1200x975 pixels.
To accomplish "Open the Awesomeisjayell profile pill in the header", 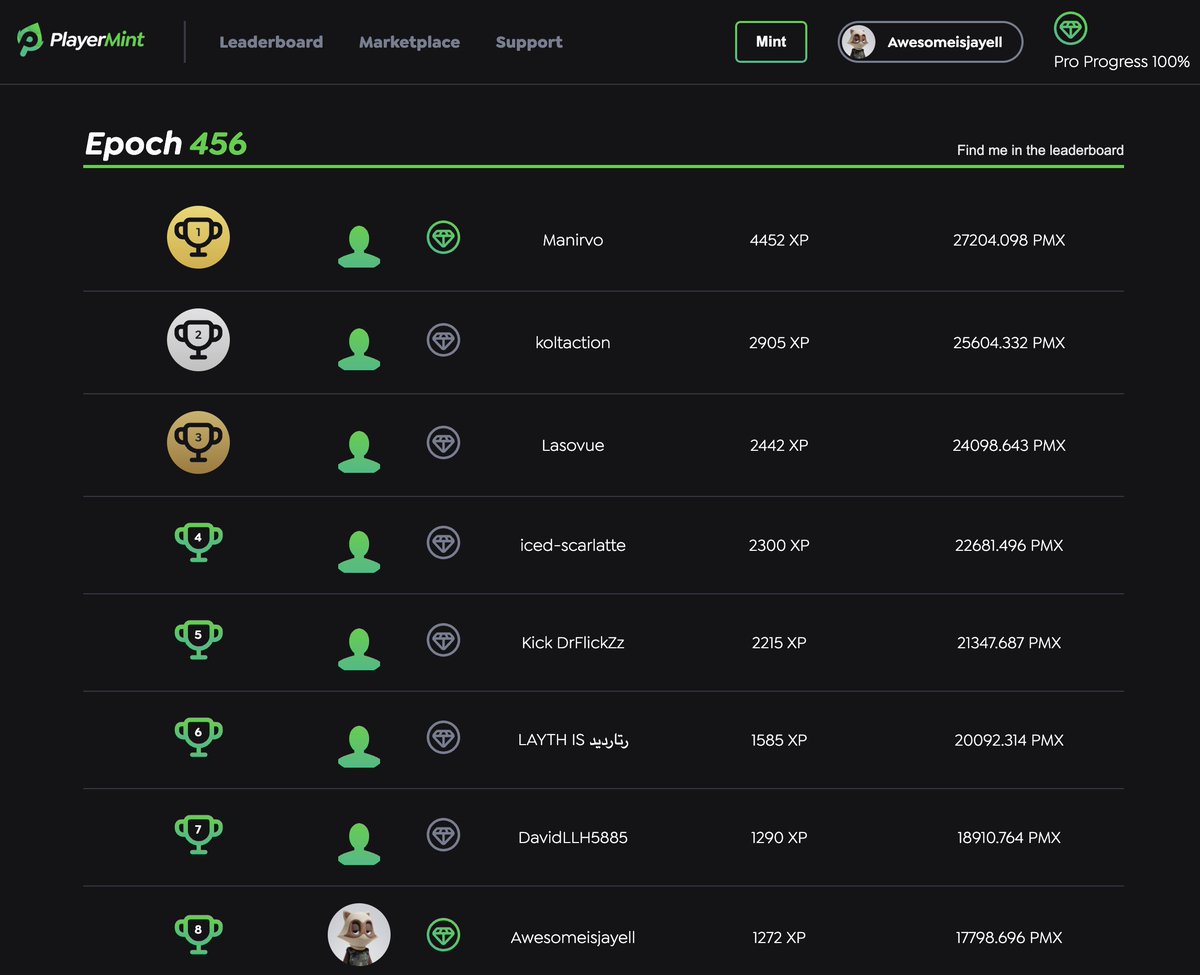I will 930,42.
